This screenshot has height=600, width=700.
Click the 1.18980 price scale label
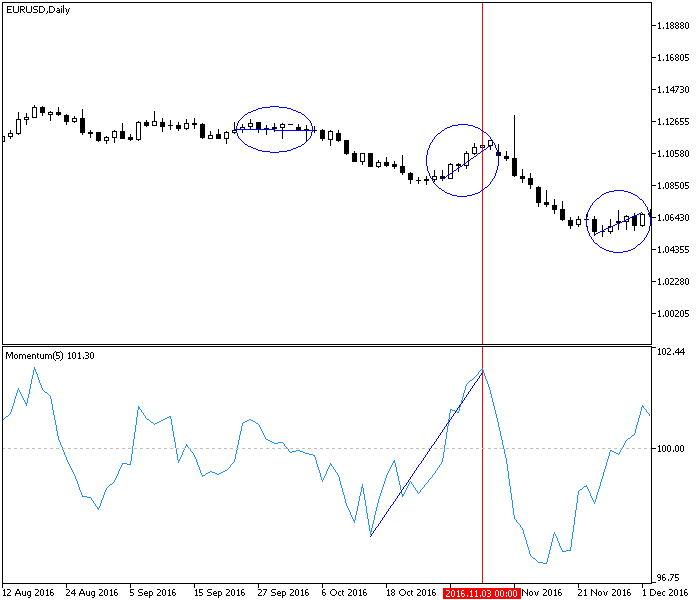[671, 26]
